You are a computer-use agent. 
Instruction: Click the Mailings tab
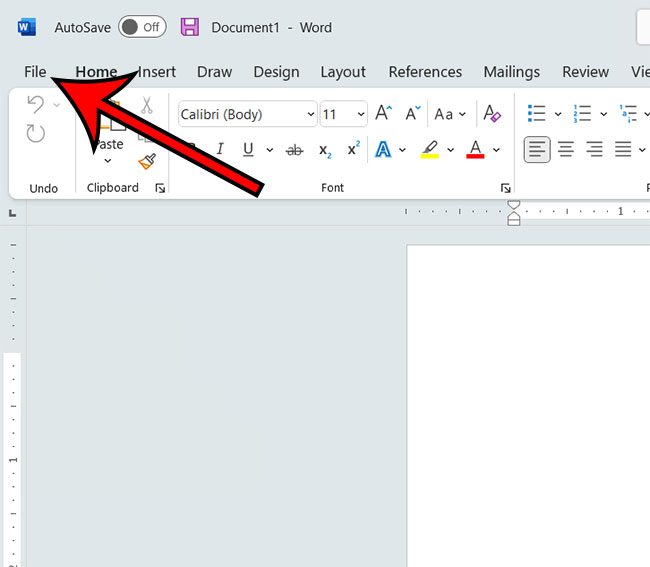[x=511, y=72]
